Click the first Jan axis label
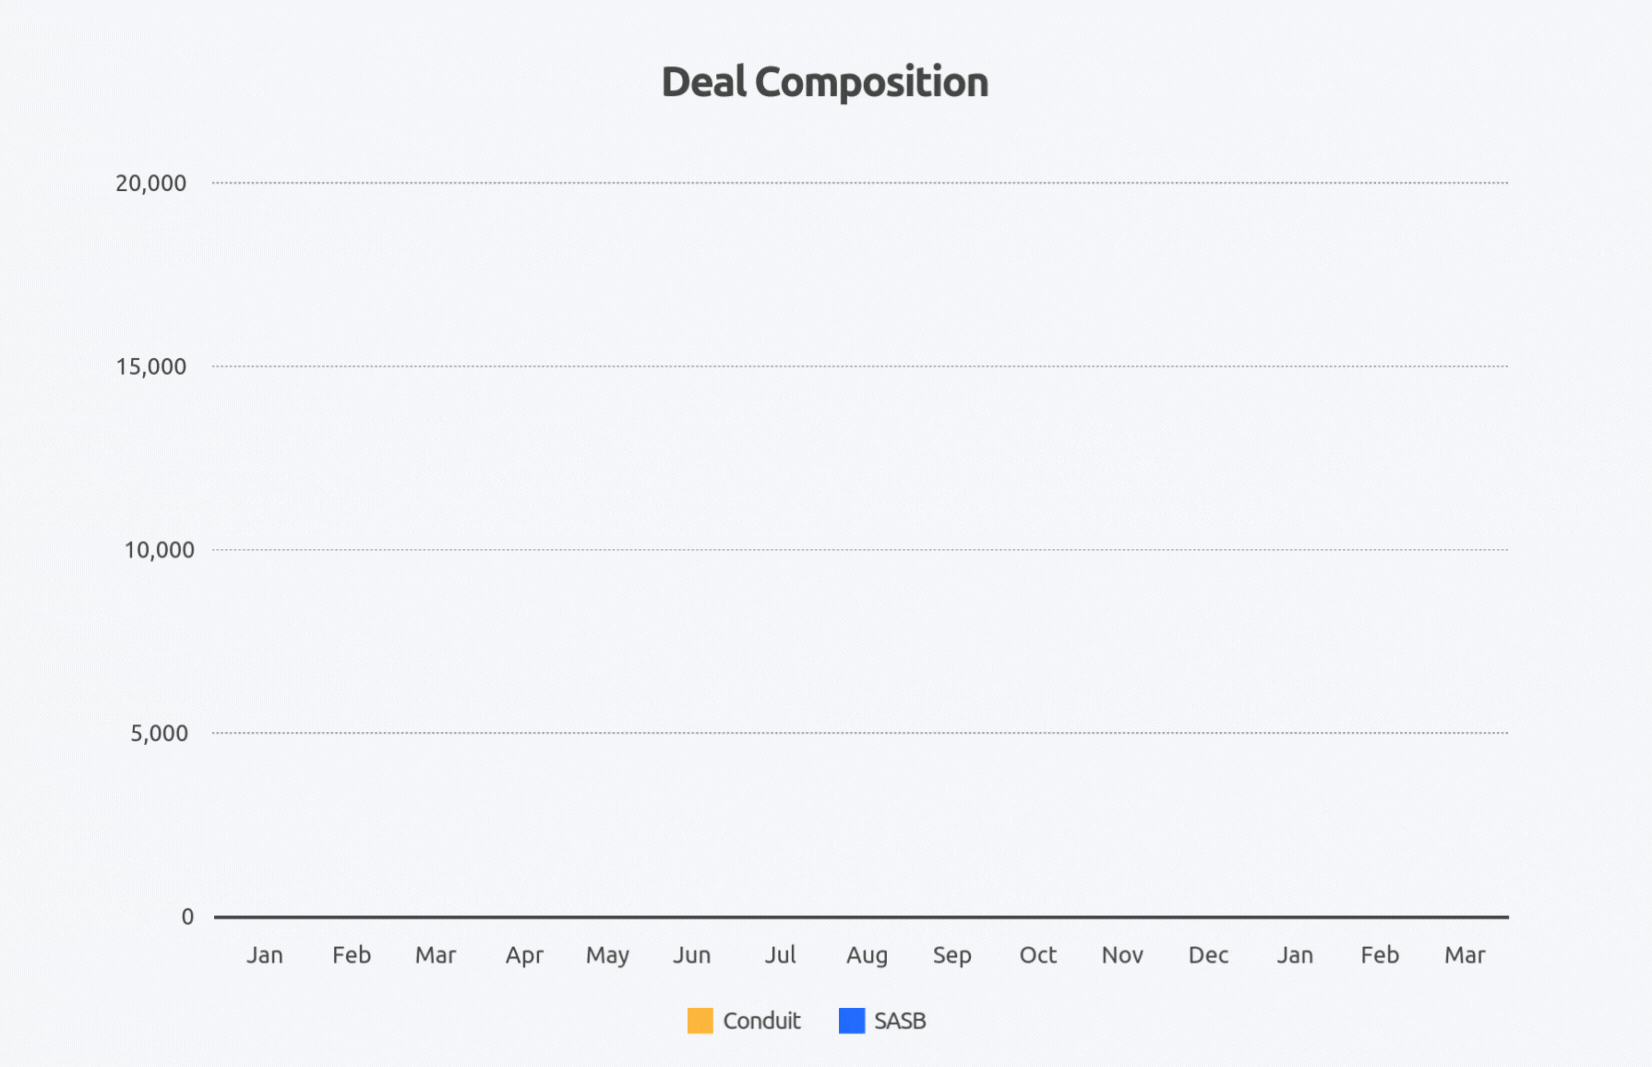1652x1067 pixels. pyautogui.click(x=265, y=955)
